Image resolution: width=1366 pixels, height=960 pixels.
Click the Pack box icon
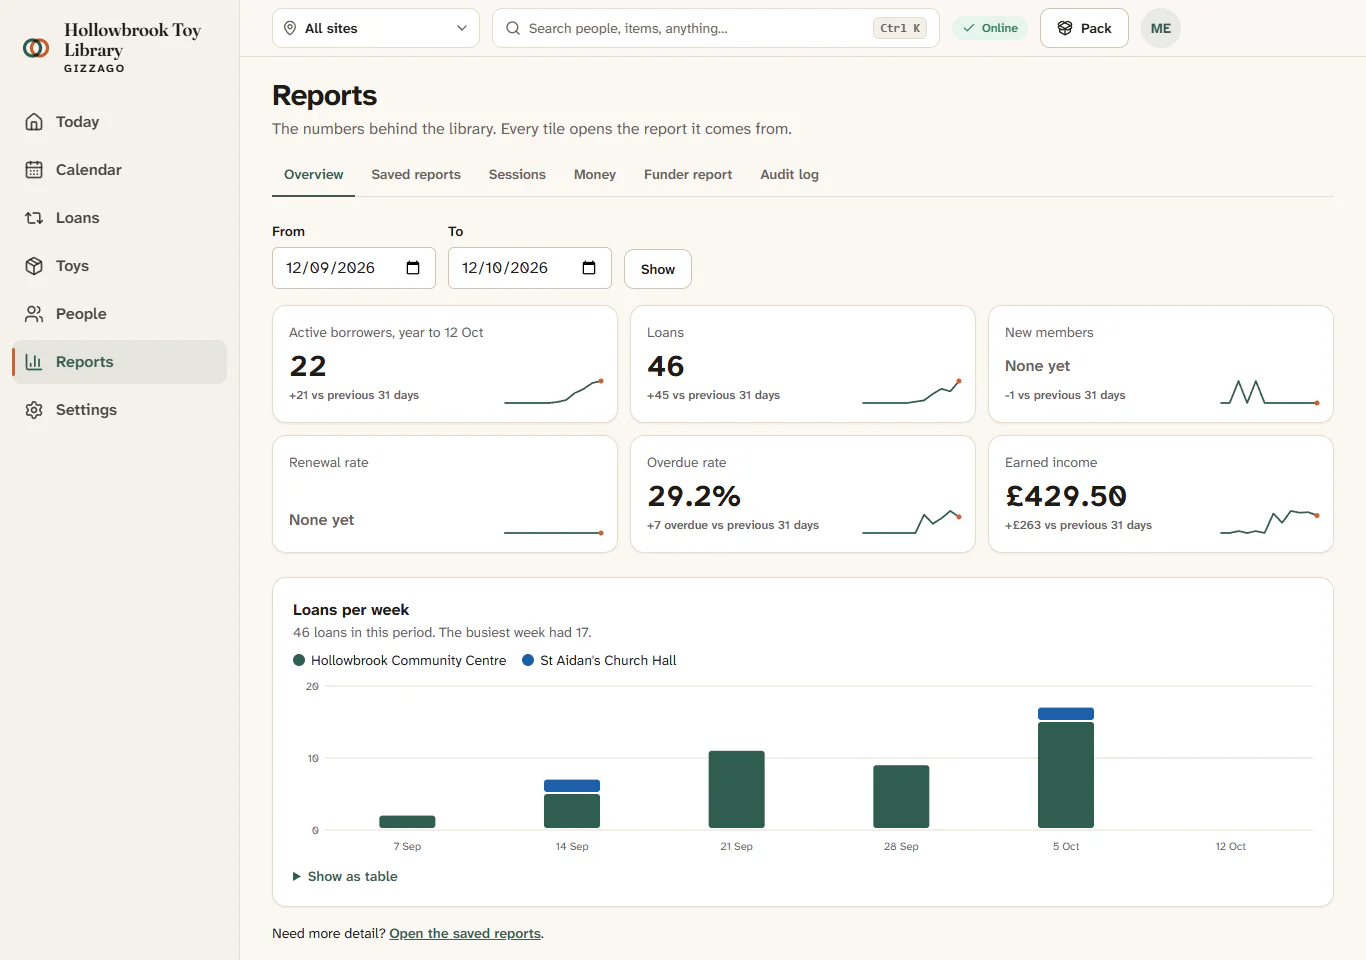1065,28
